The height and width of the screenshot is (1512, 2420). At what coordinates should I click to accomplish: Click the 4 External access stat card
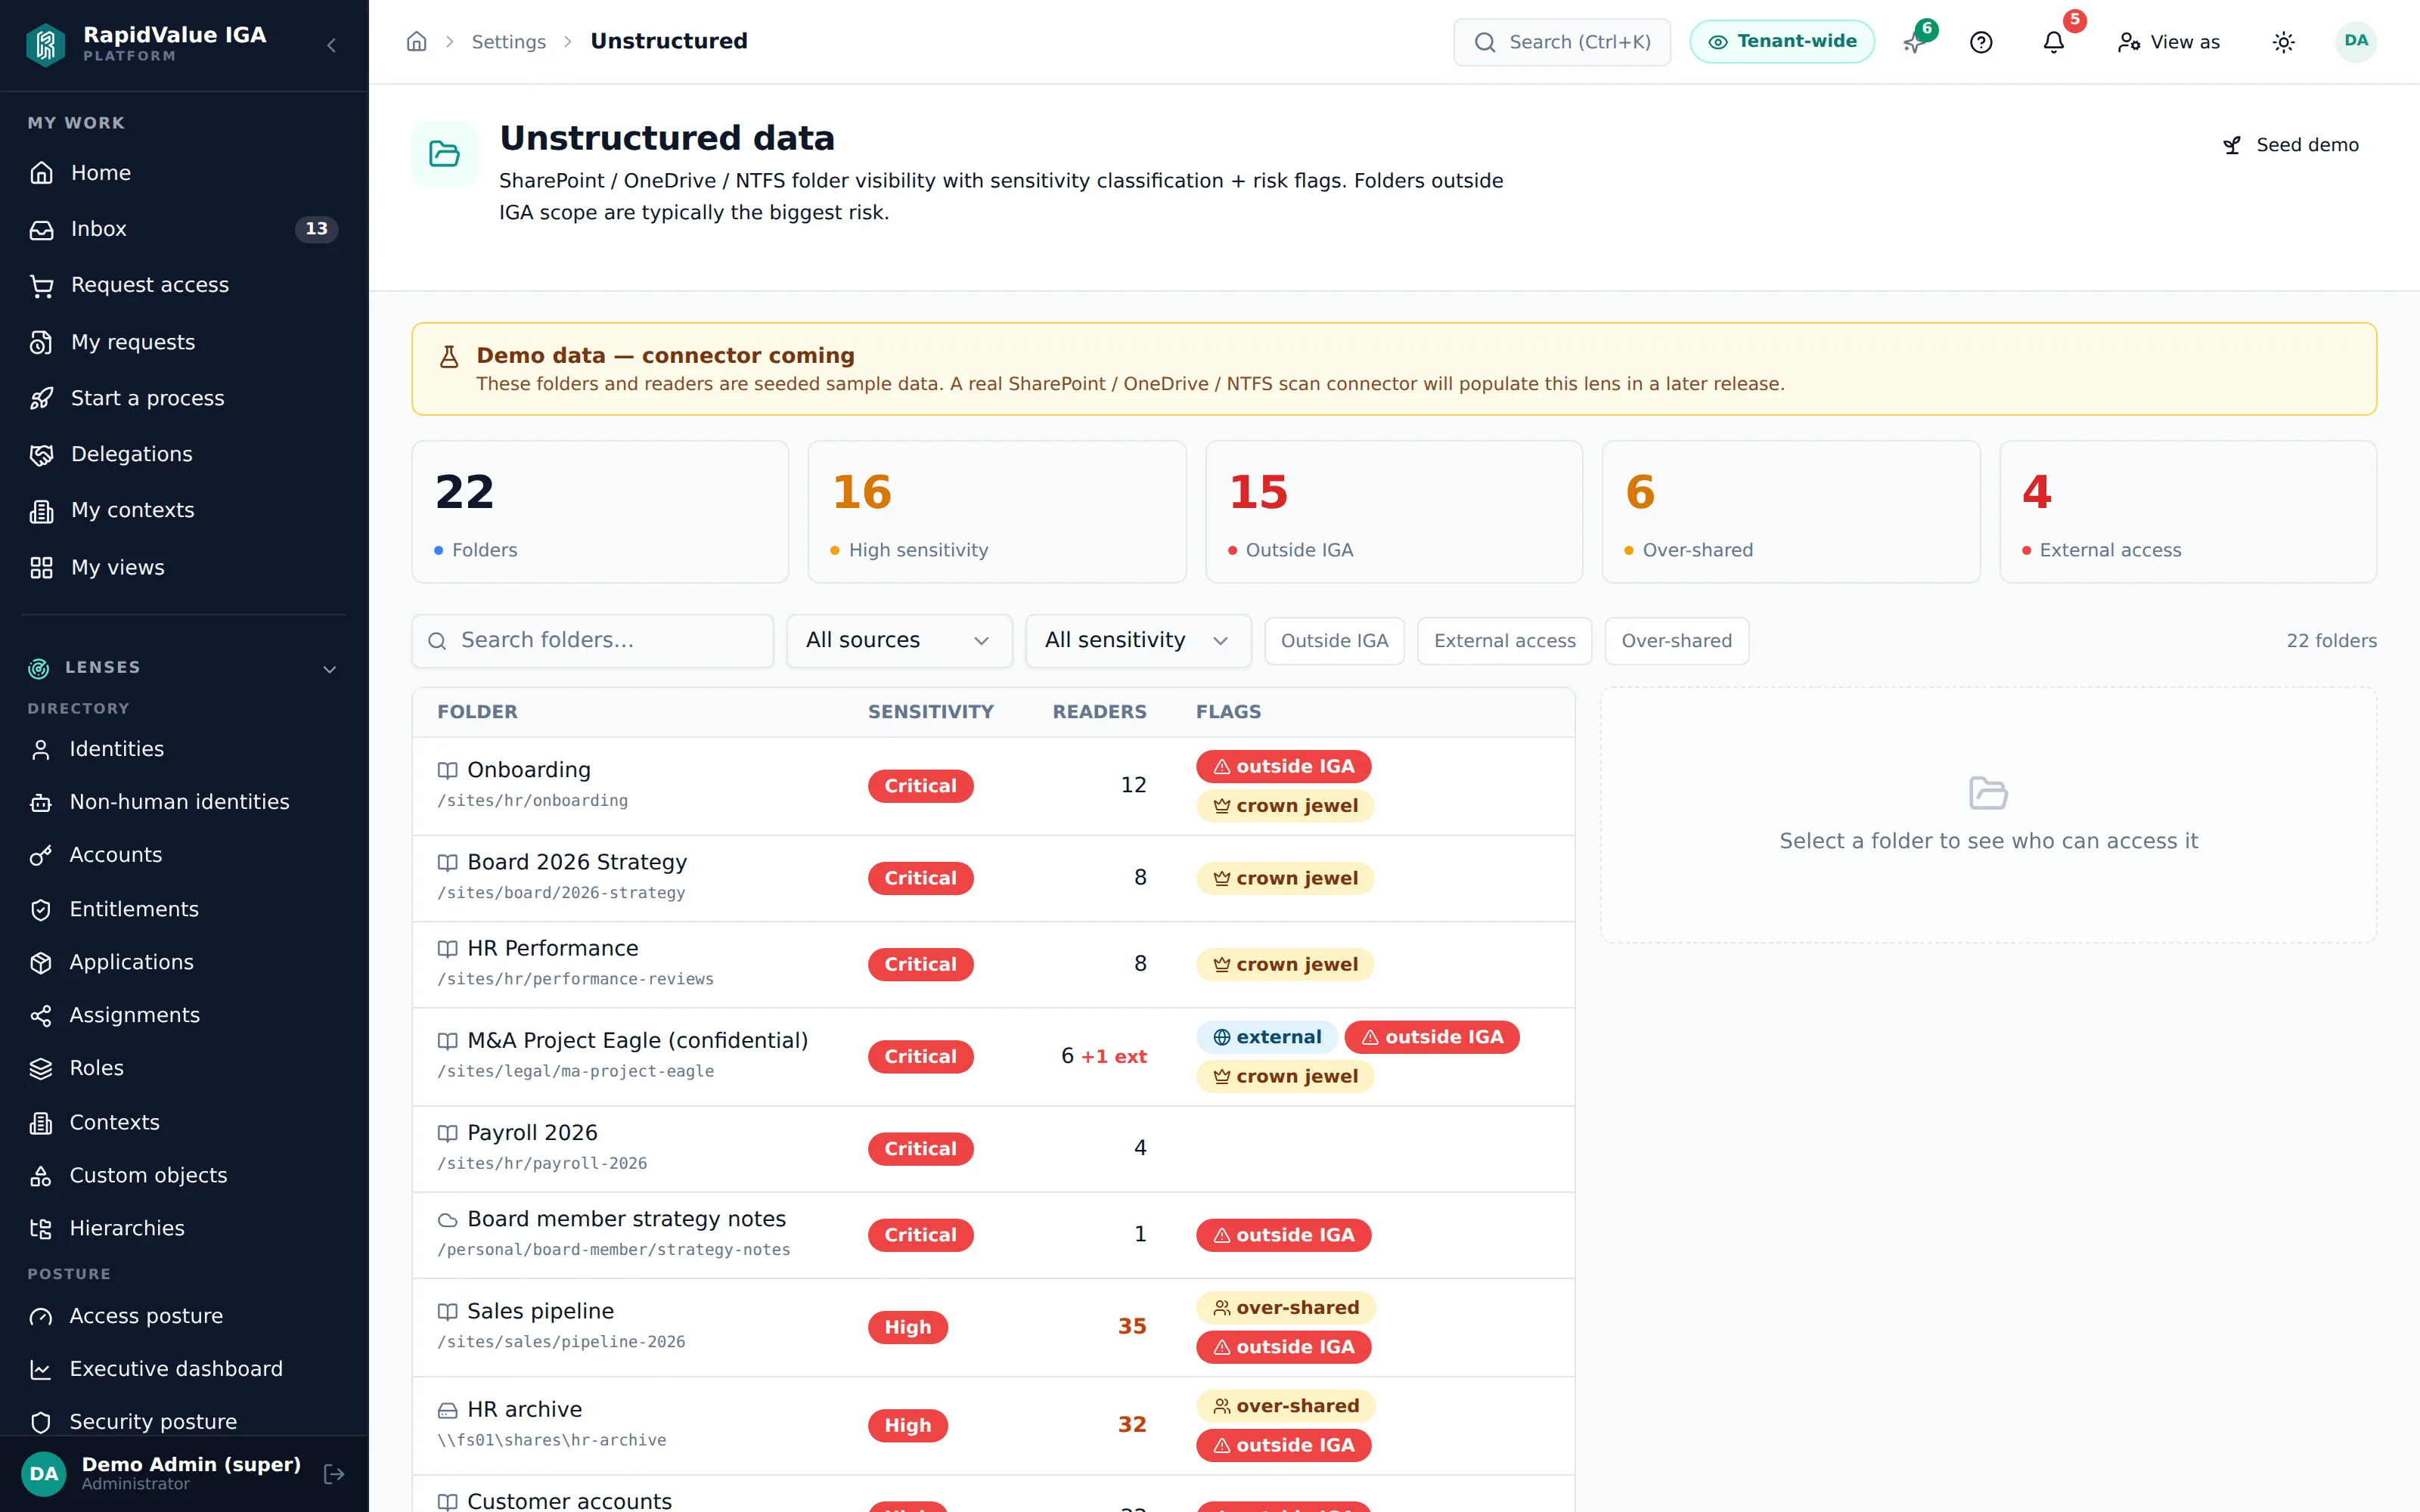coord(2188,512)
